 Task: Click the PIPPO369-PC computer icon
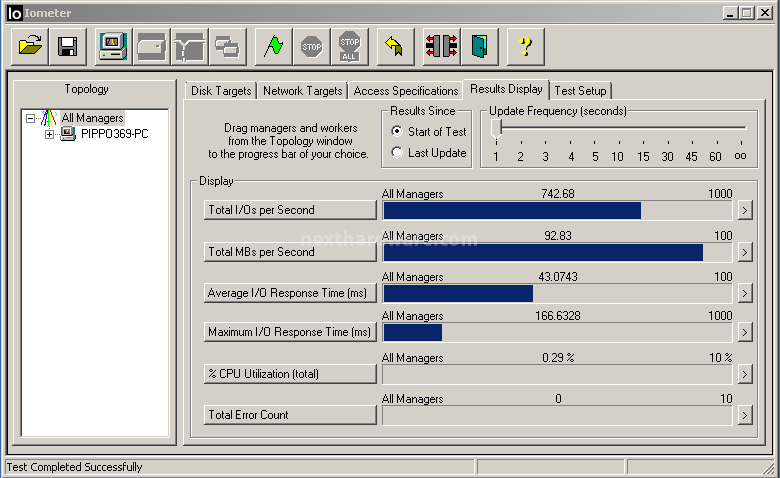pos(68,133)
